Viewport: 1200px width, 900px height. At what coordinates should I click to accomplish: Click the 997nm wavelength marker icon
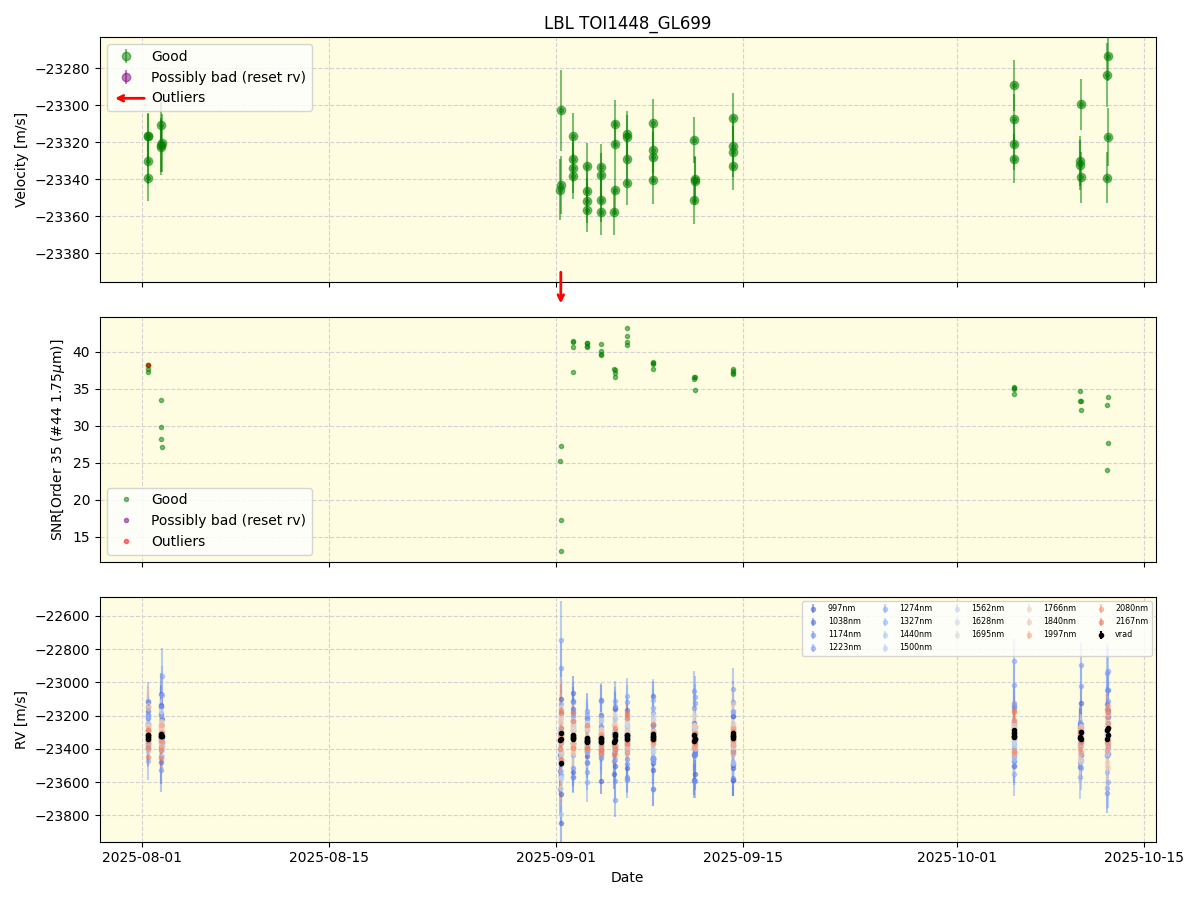(815, 607)
